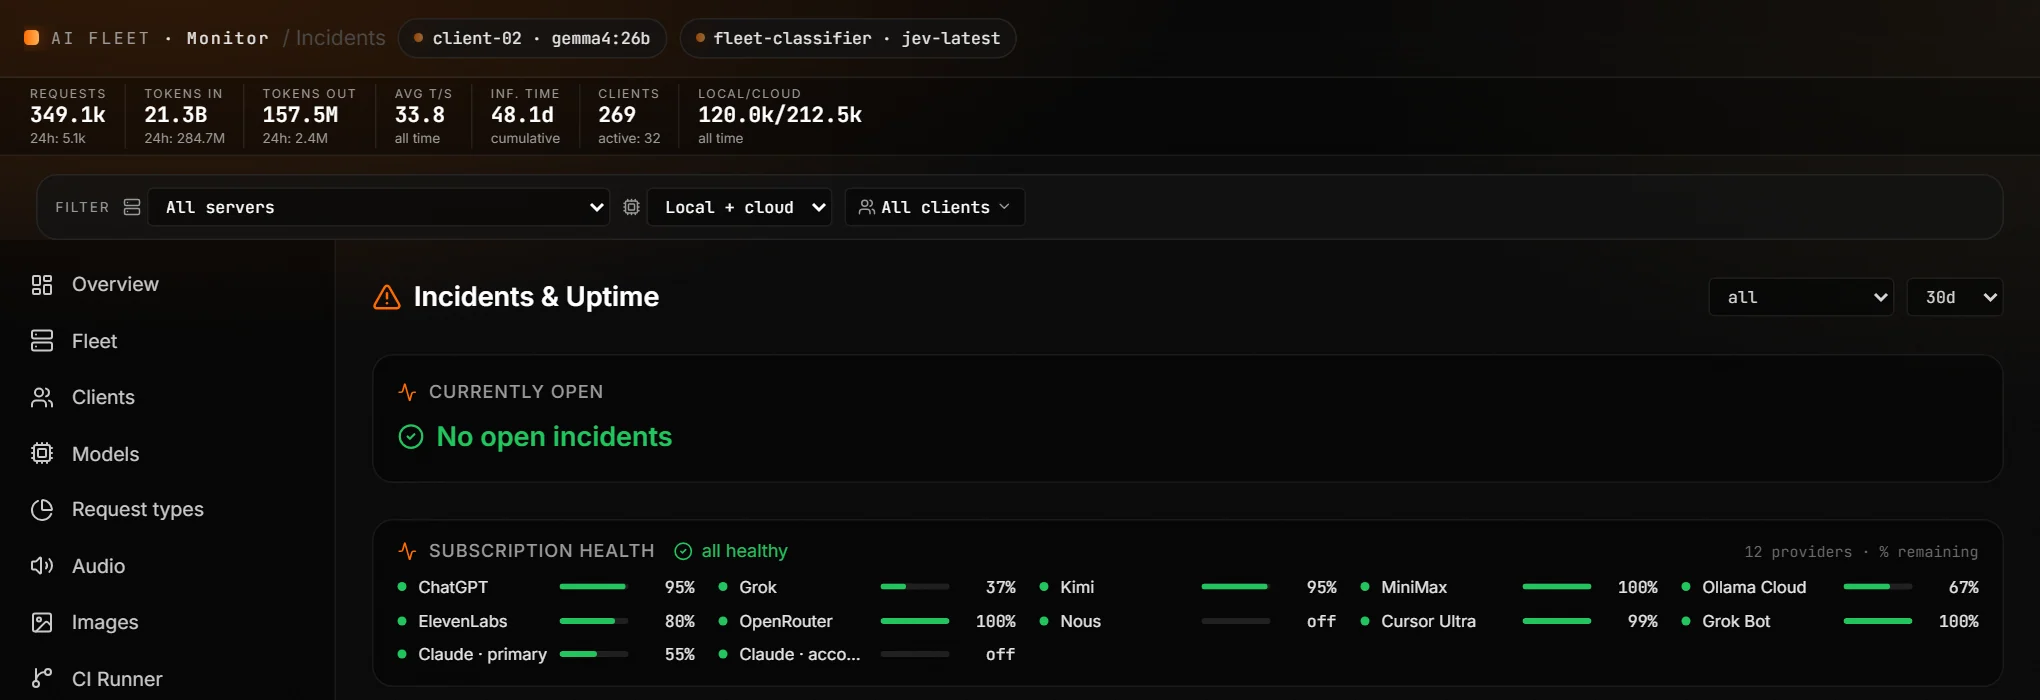Screen dimensions: 2040x700
Task: Open the All clients dropdown
Action: pyautogui.click(x=935, y=207)
